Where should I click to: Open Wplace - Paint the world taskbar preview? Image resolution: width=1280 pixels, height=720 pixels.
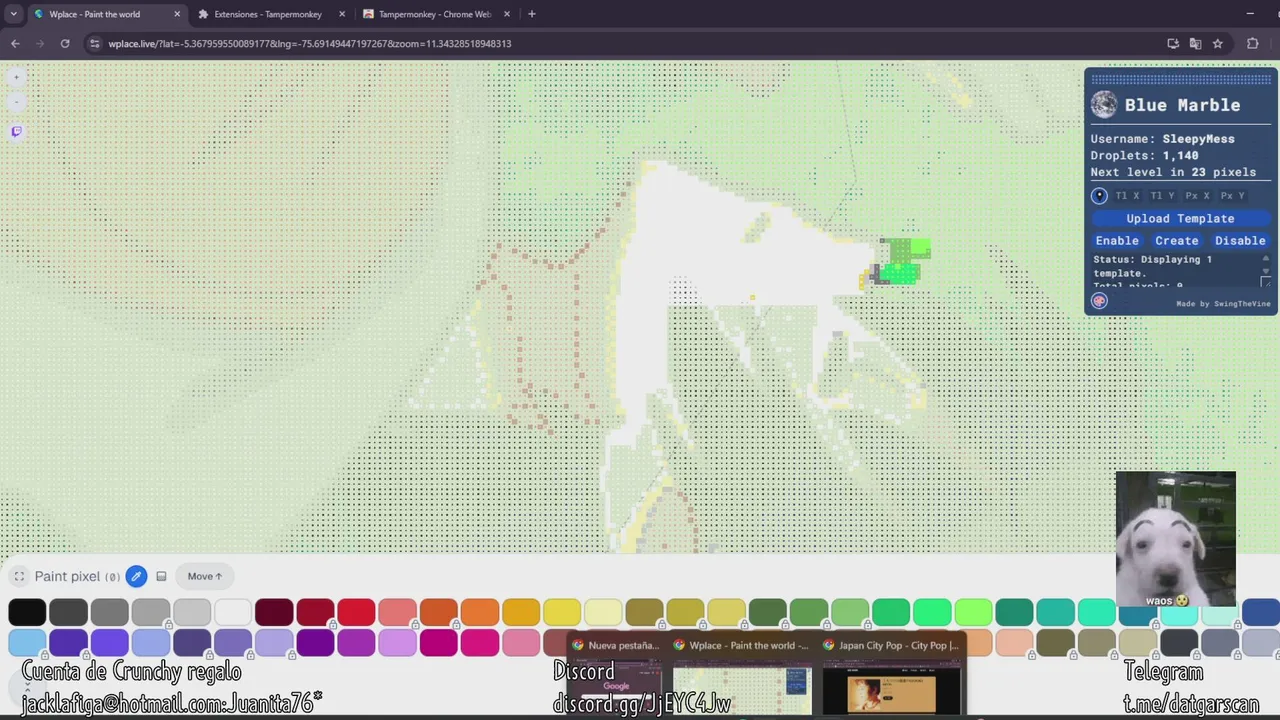(x=741, y=676)
